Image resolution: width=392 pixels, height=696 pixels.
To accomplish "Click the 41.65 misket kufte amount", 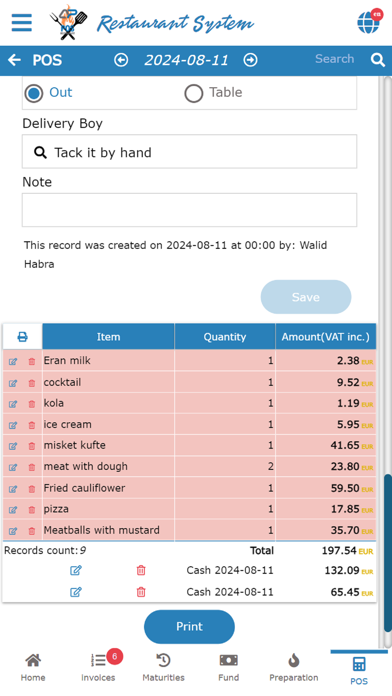I will [x=345, y=445].
